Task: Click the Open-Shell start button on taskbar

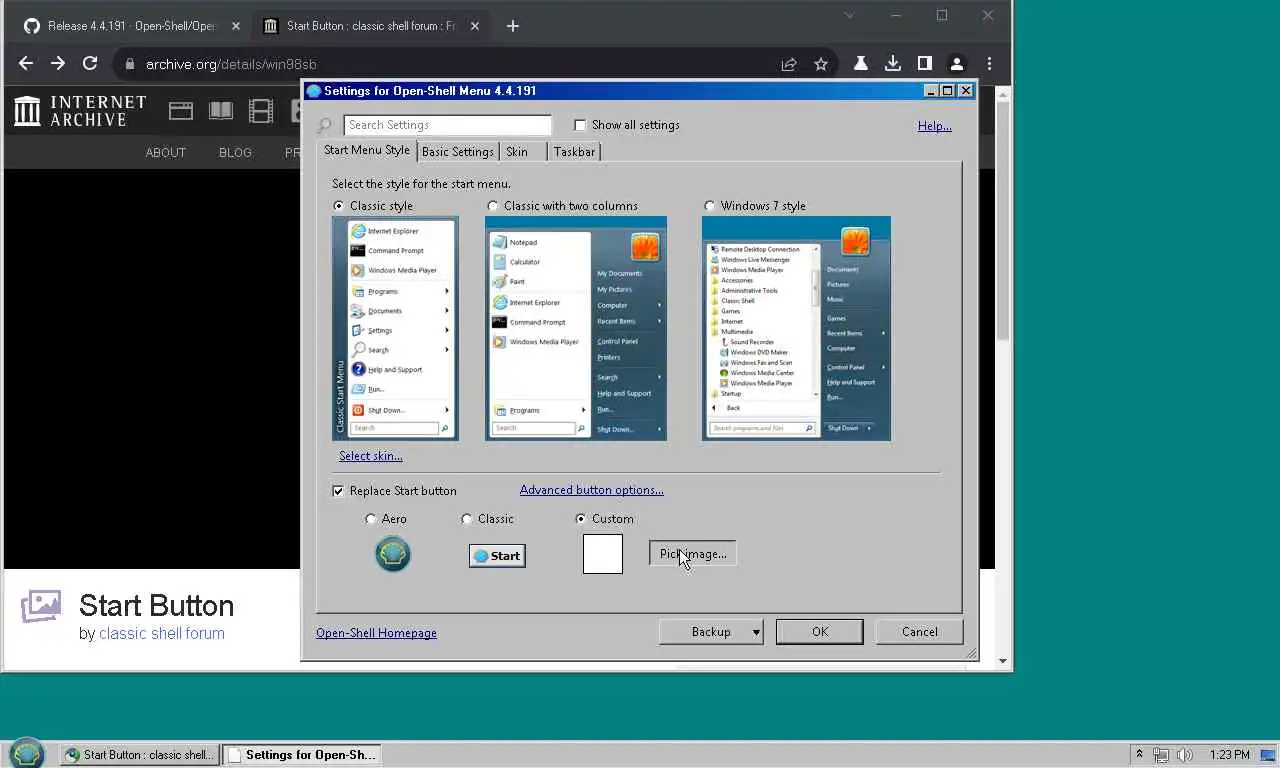Action: coord(26,754)
